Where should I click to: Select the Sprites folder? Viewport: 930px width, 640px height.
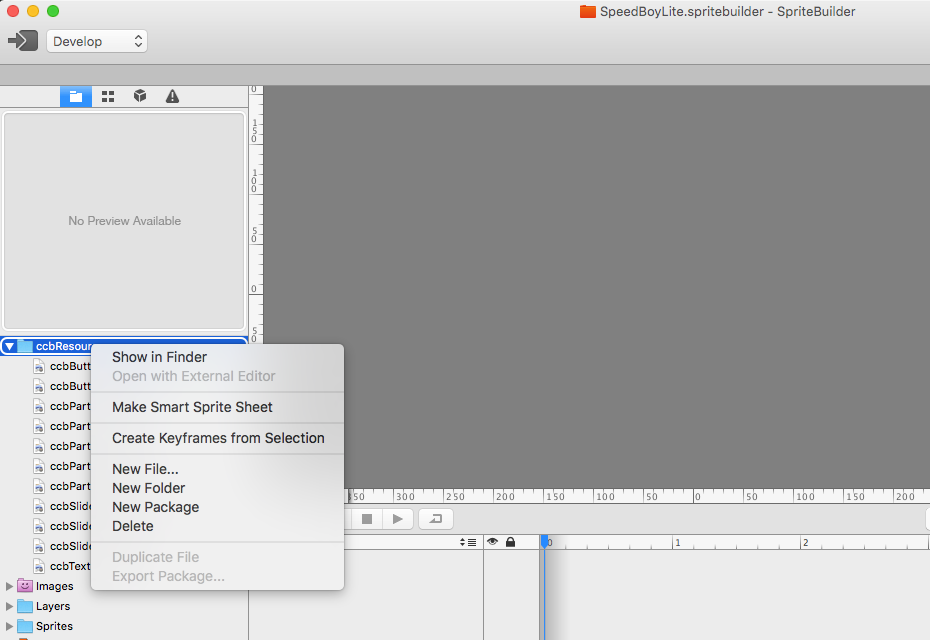(54, 626)
